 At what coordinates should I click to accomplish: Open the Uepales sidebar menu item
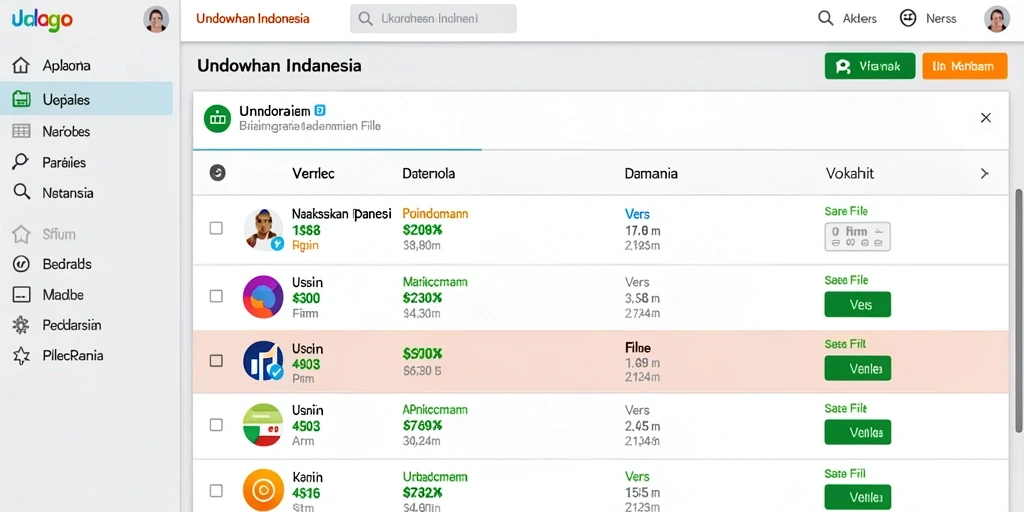(86, 99)
